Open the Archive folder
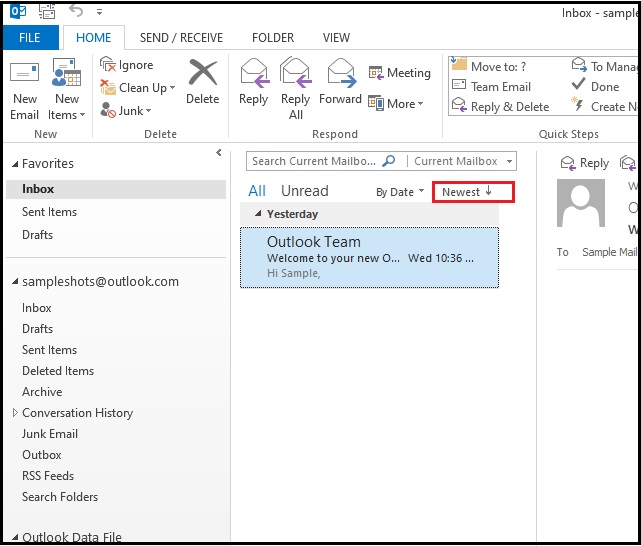Screen dimensions: 641x546 point(42,392)
